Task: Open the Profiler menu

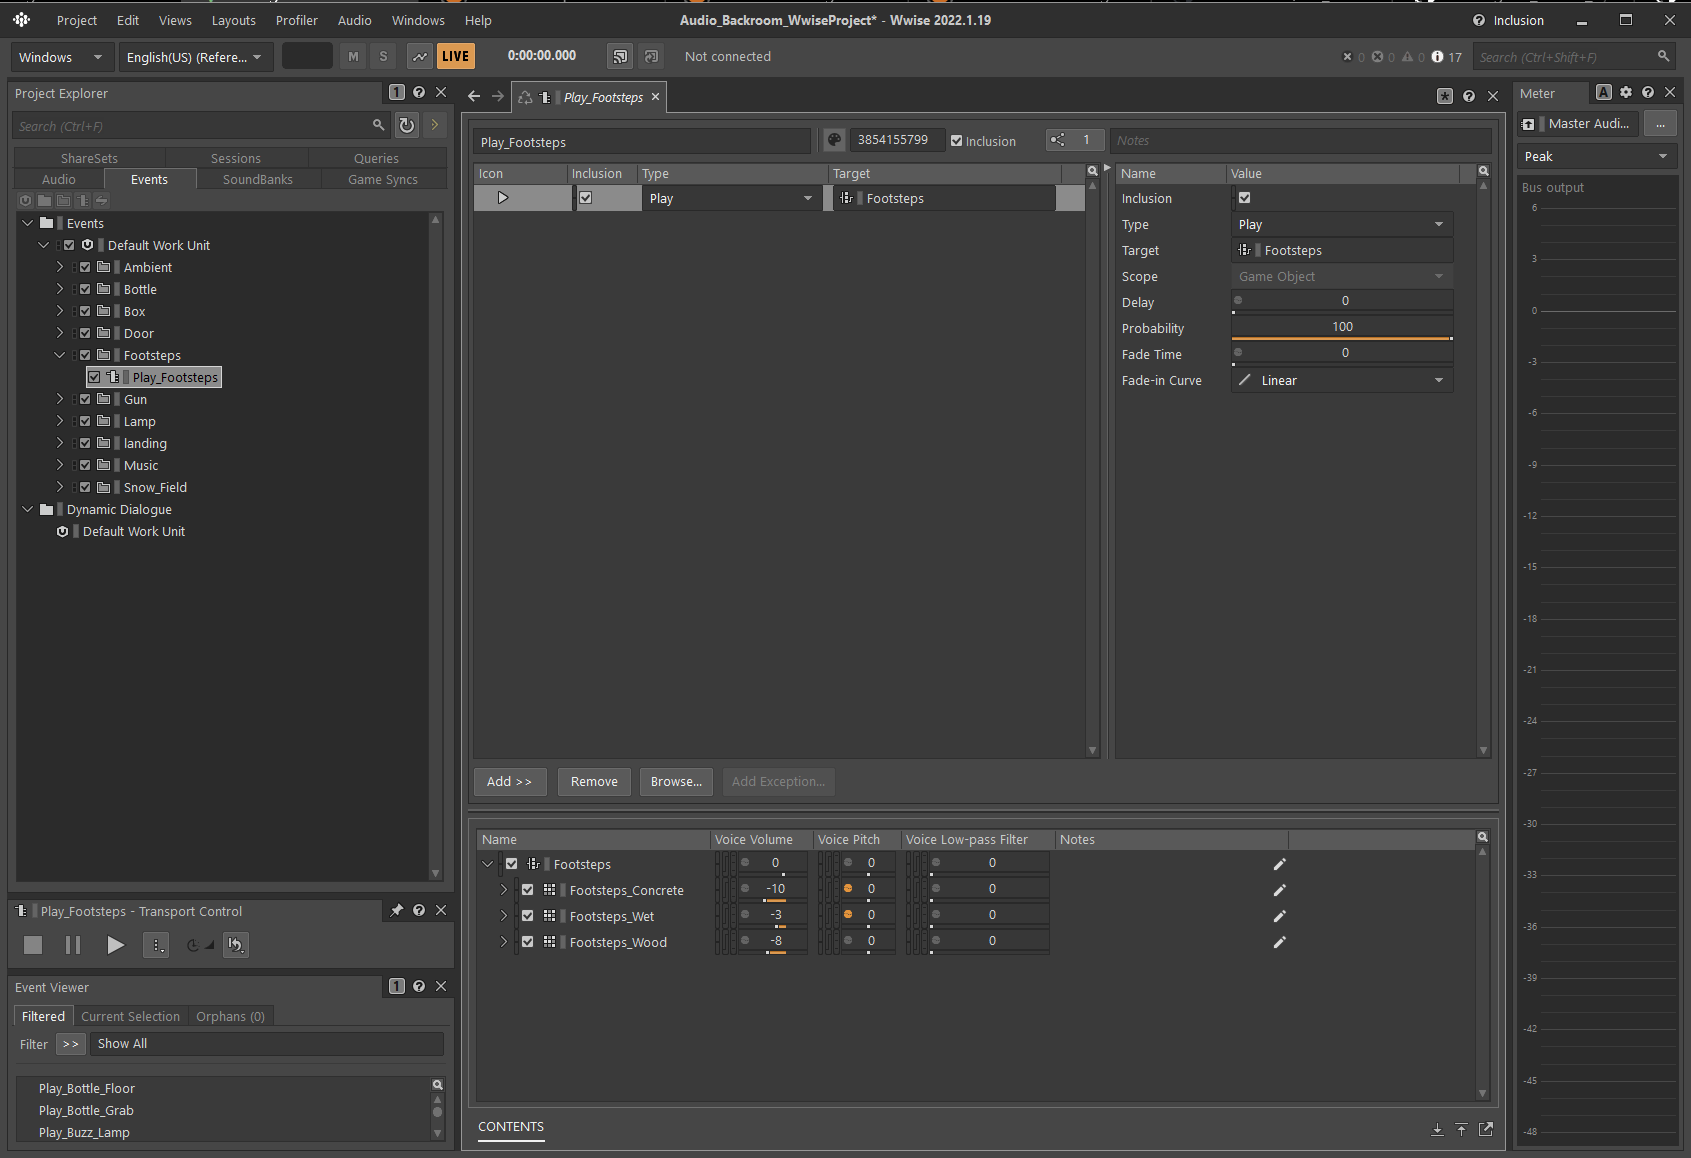Action: 296,21
